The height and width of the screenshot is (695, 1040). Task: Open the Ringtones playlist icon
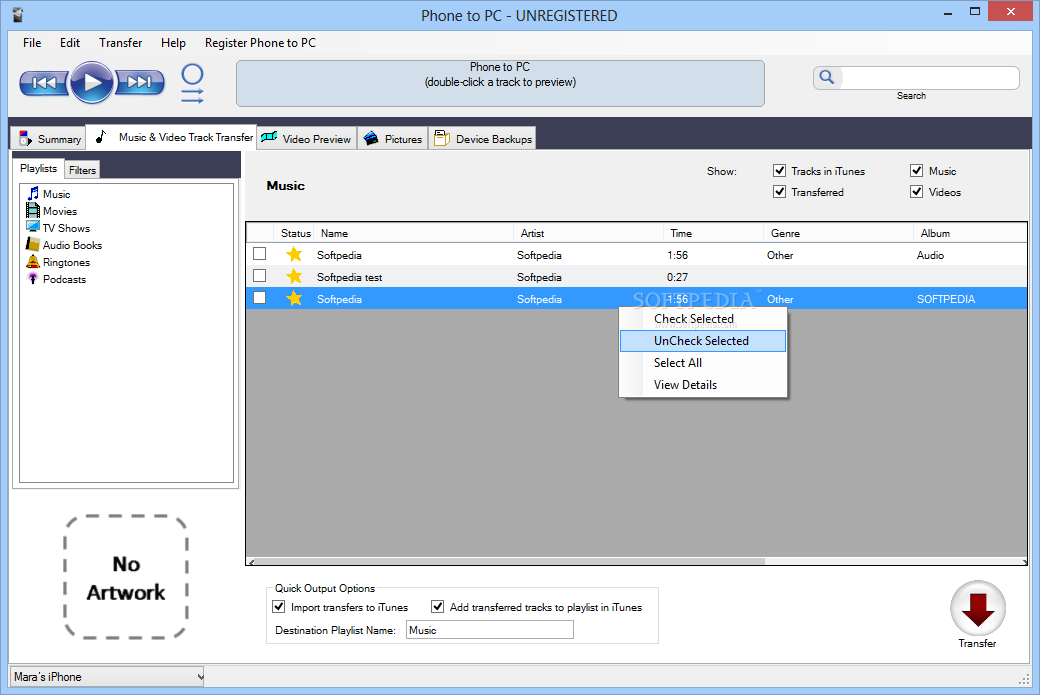tap(32, 262)
